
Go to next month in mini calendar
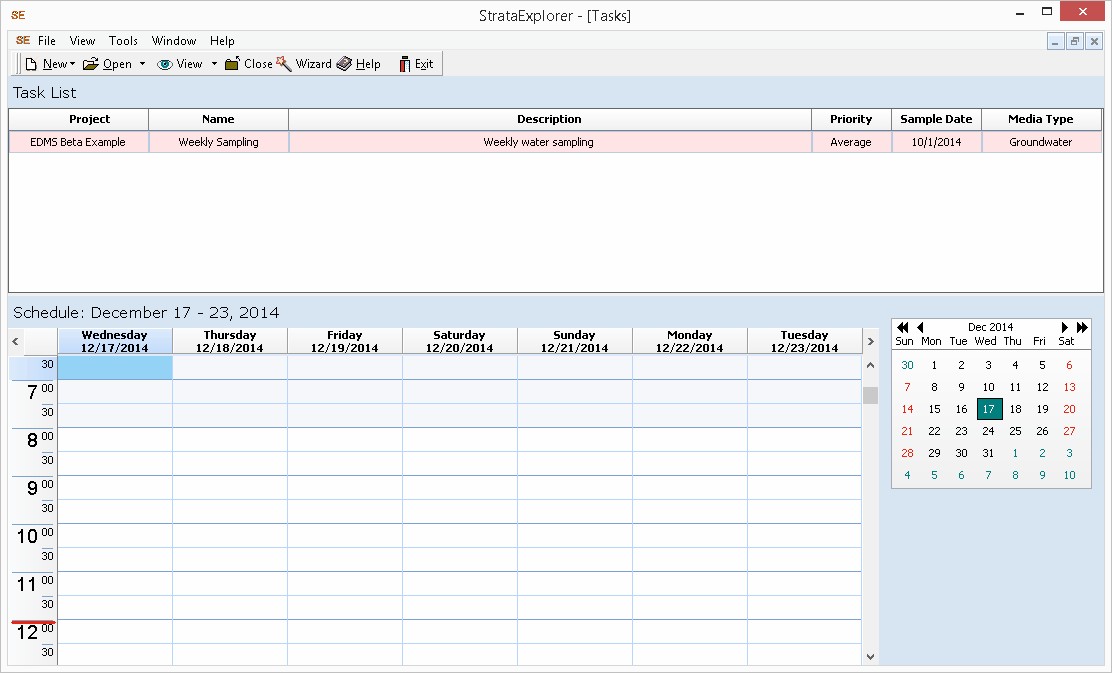(x=1065, y=327)
